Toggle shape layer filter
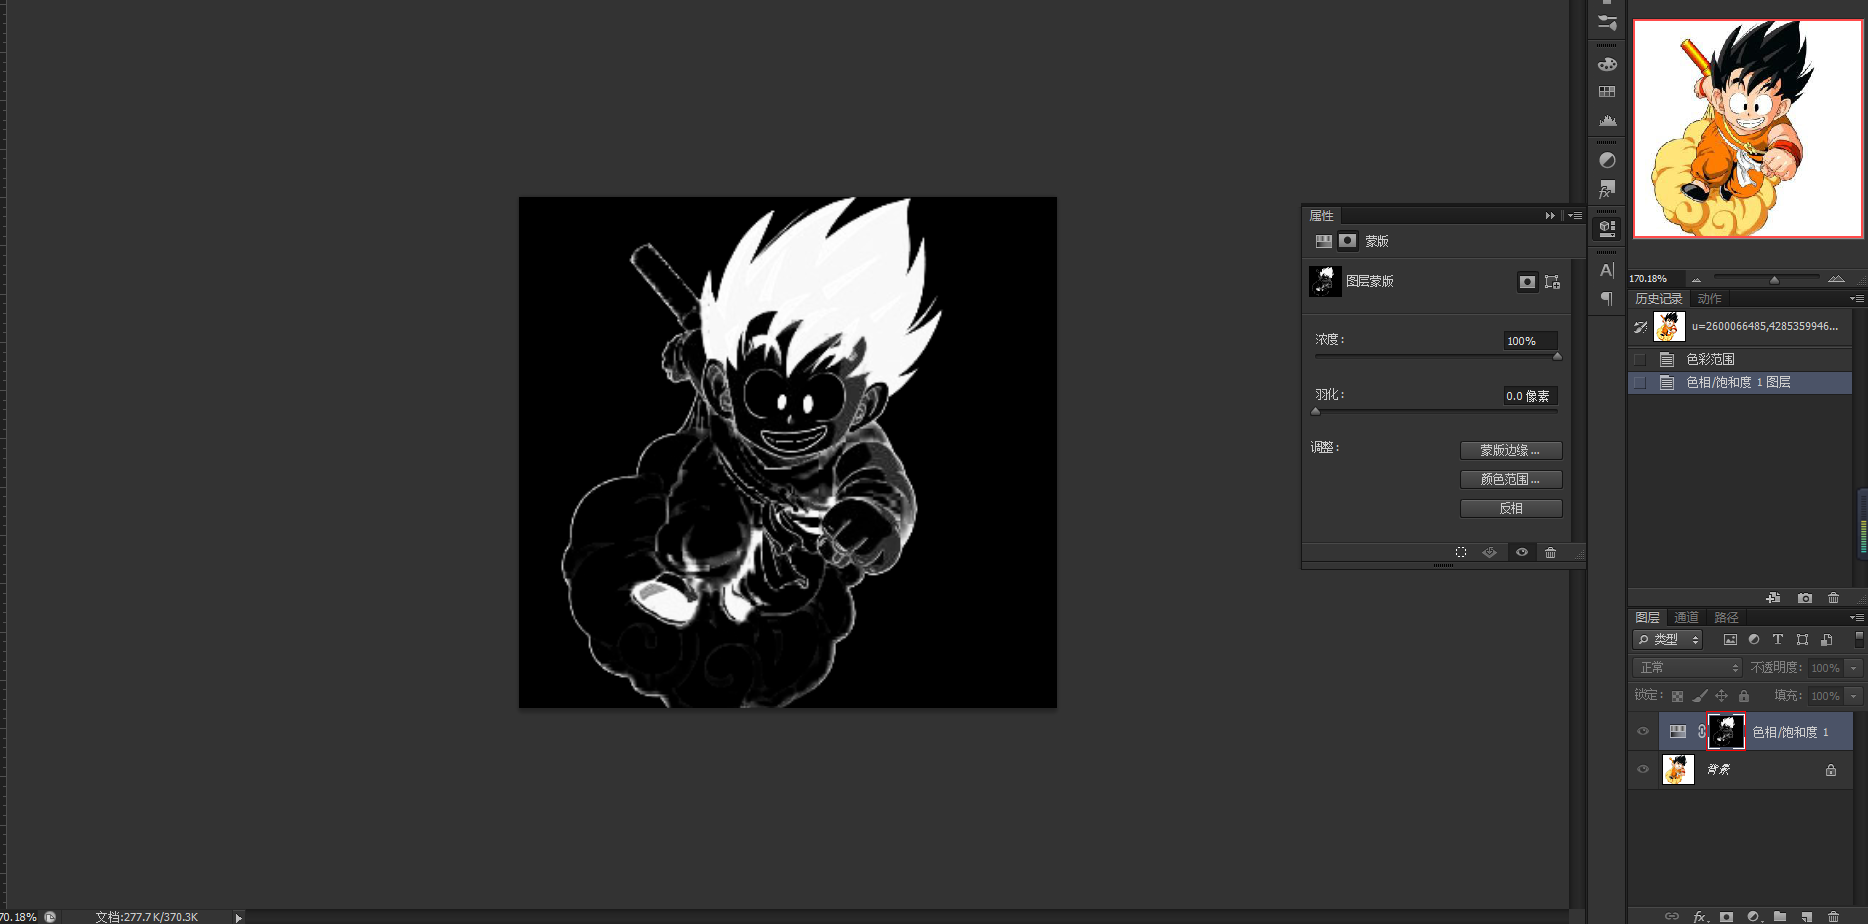The image size is (1868, 924). 1802,640
